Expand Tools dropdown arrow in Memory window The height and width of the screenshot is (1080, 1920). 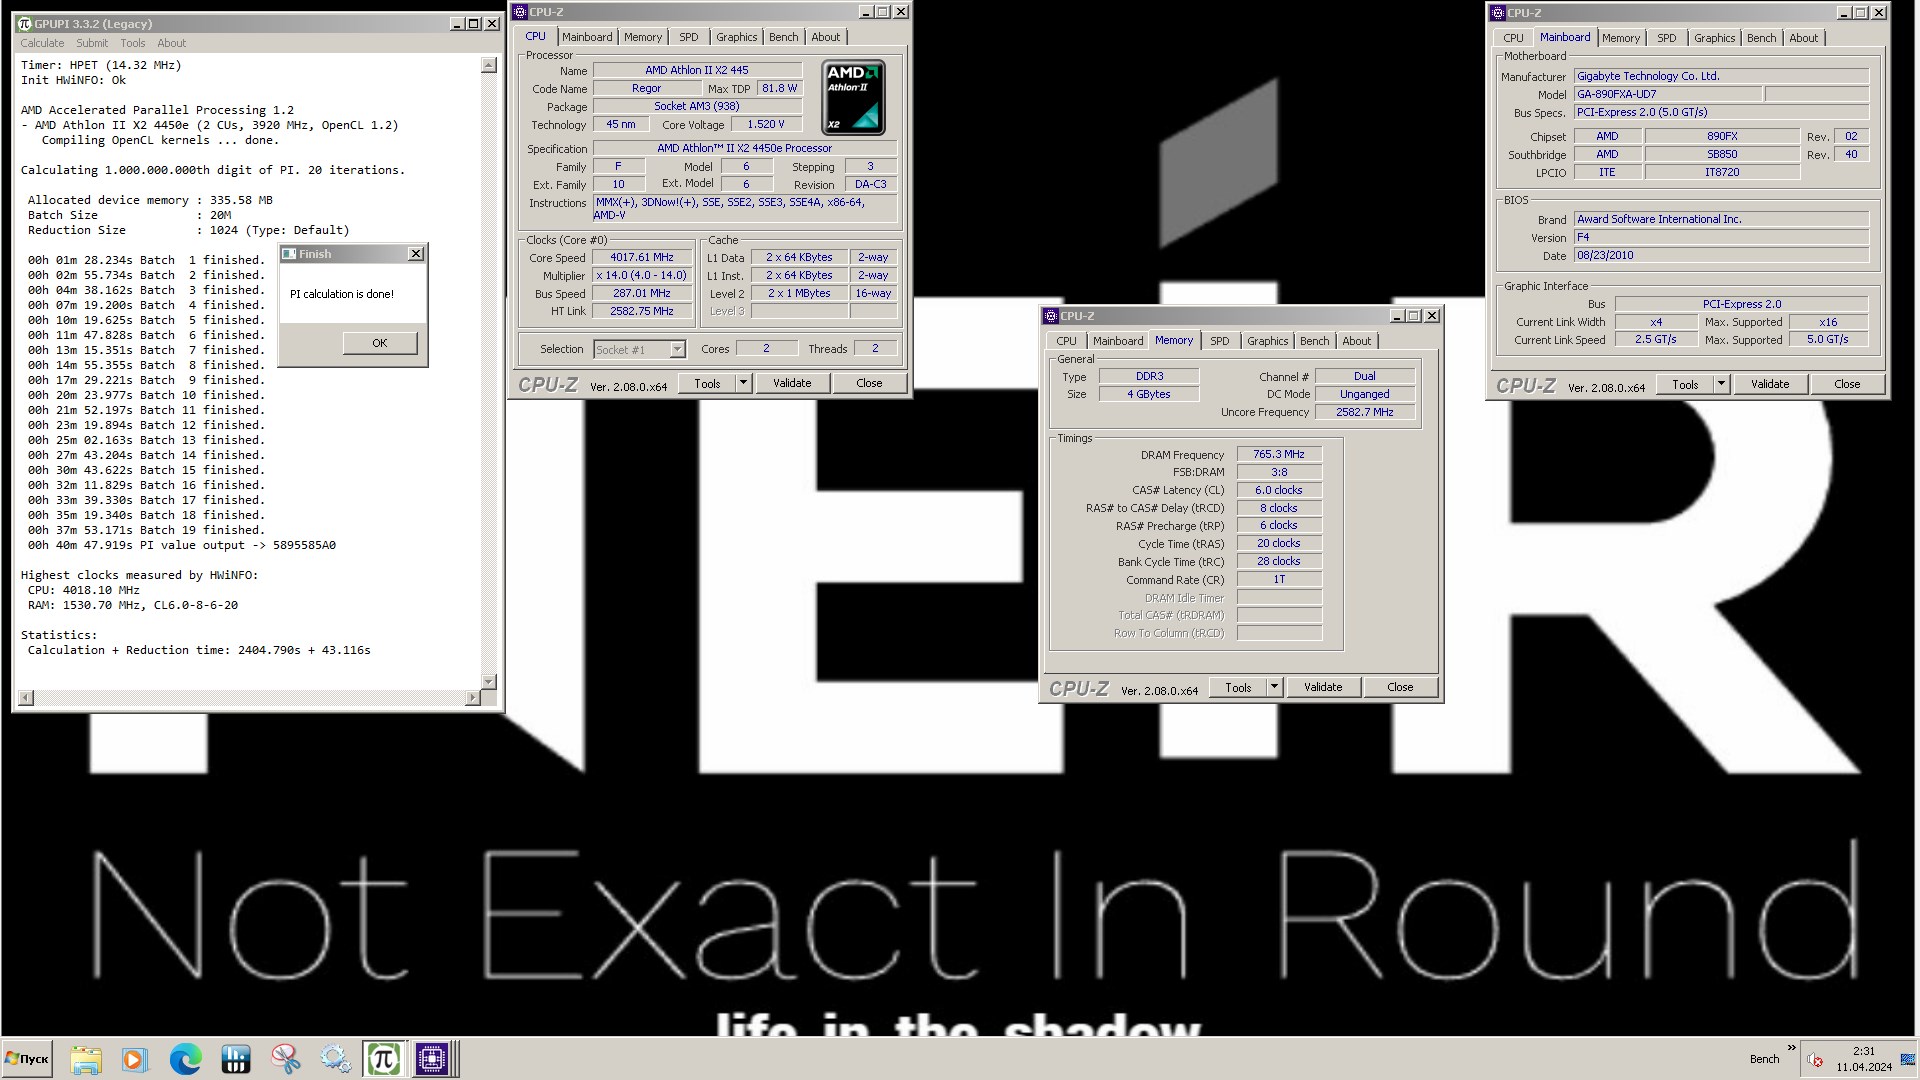click(x=1274, y=687)
